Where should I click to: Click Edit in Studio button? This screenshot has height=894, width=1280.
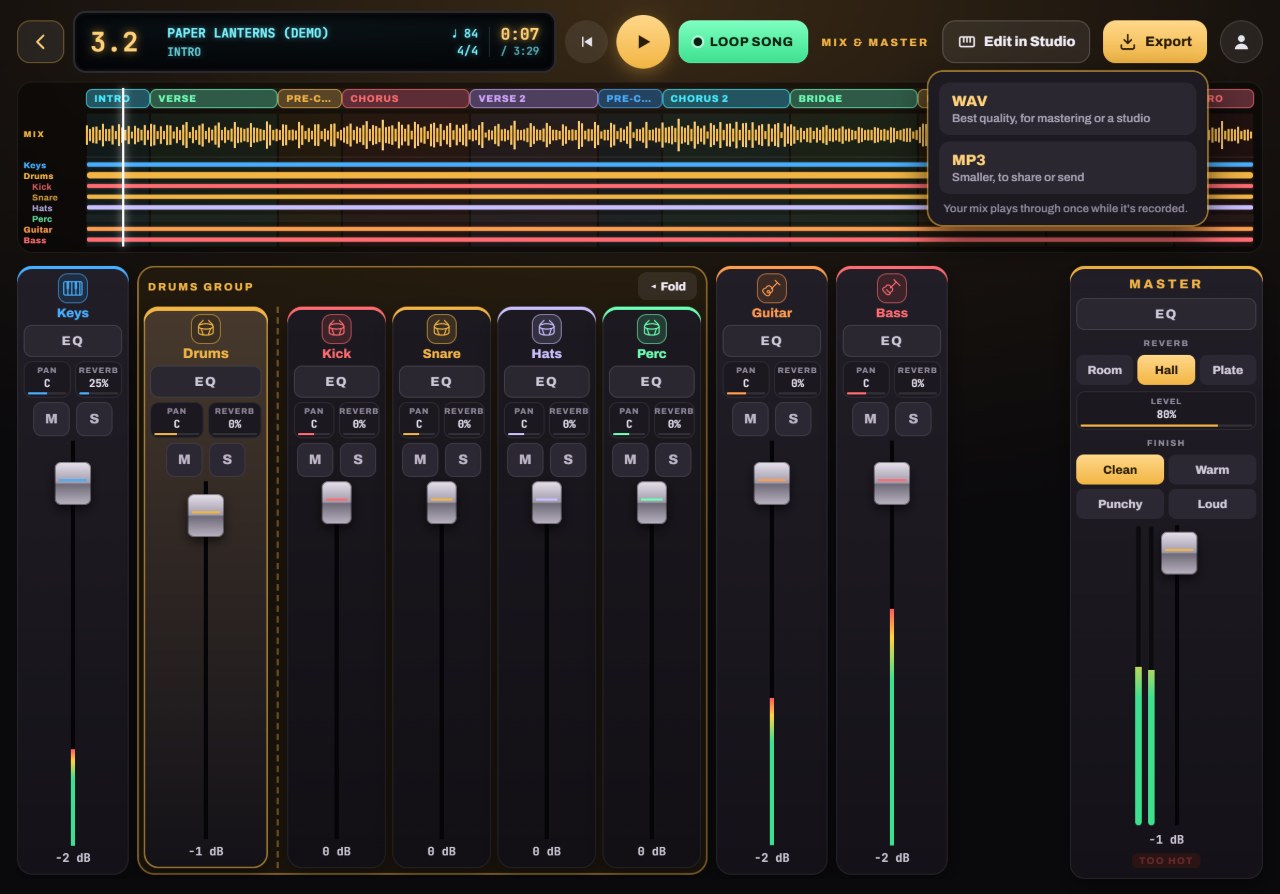pos(1016,42)
